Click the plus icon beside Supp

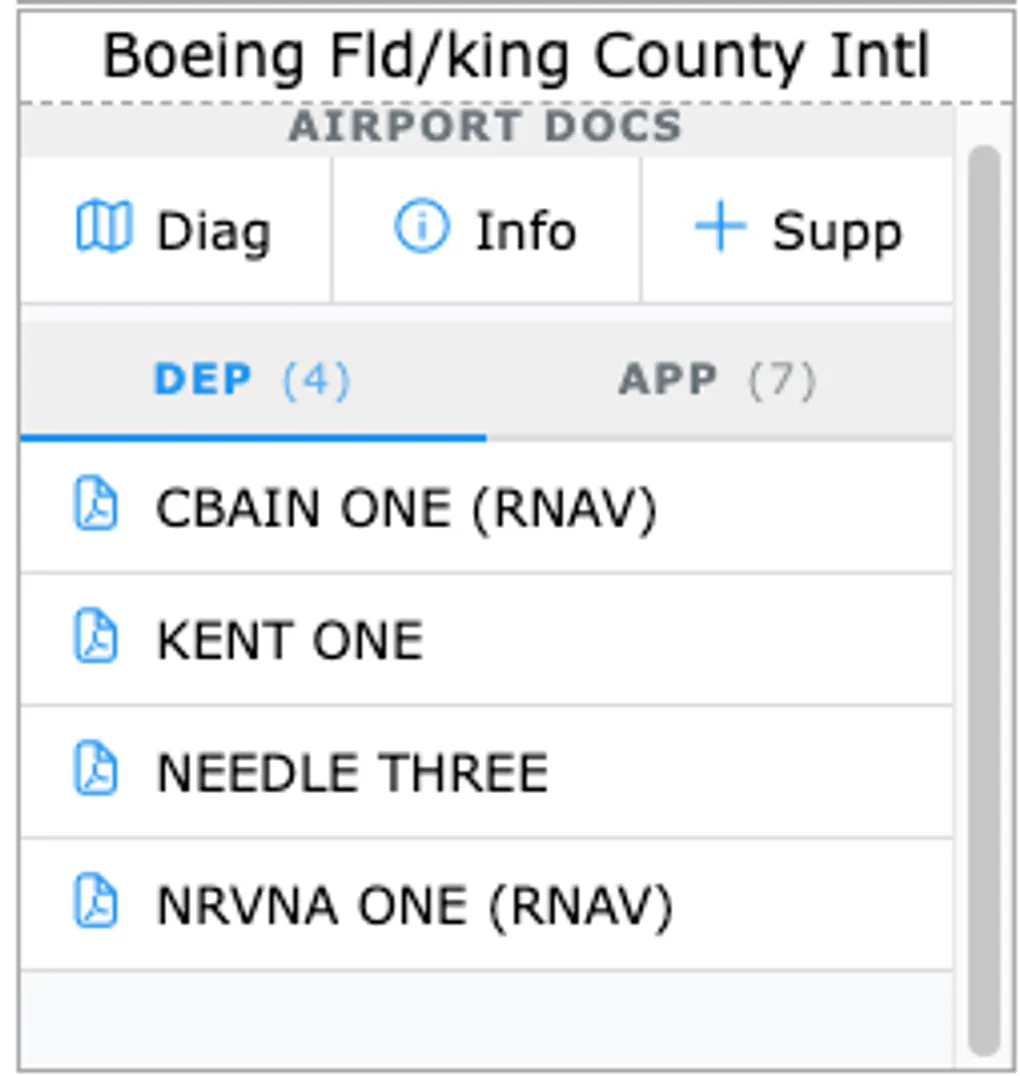click(720, 227)
